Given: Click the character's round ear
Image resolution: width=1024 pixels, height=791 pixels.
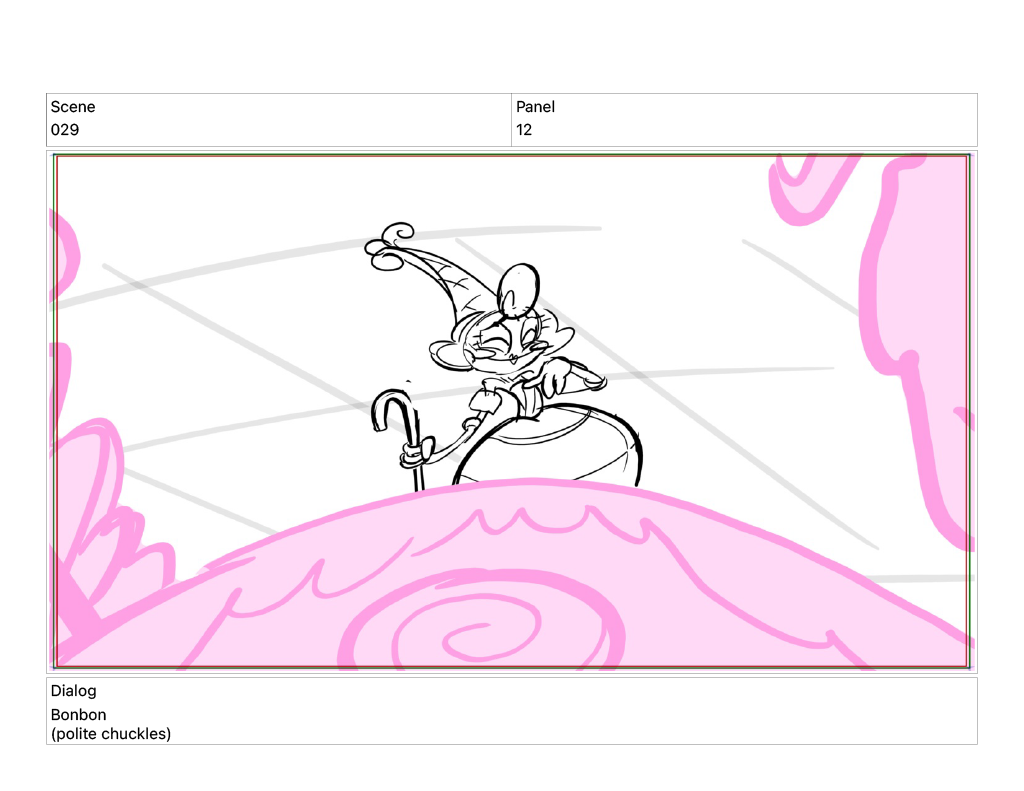Looking at the screenshot, I should [518, 289].
